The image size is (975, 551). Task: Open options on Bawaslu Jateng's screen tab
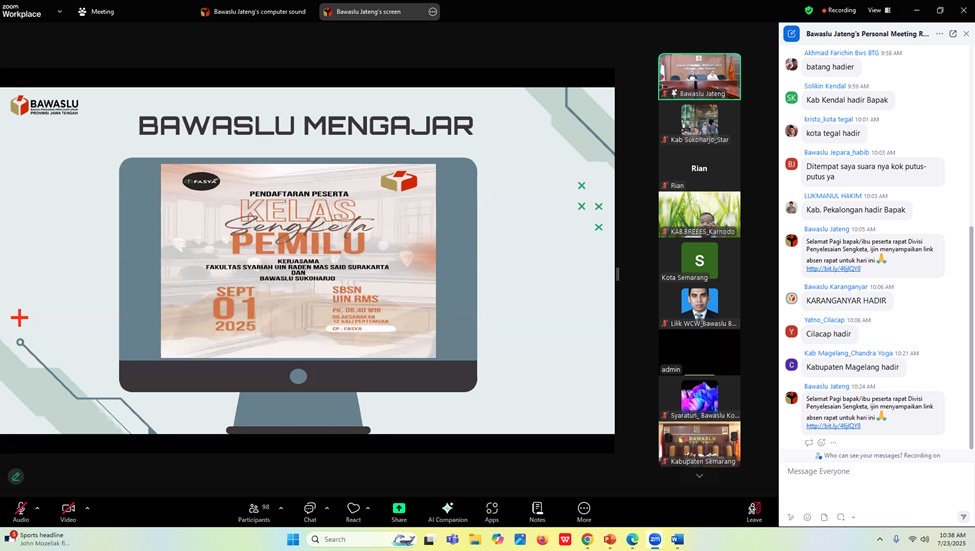pyautogui.click(x=433, y=11)
